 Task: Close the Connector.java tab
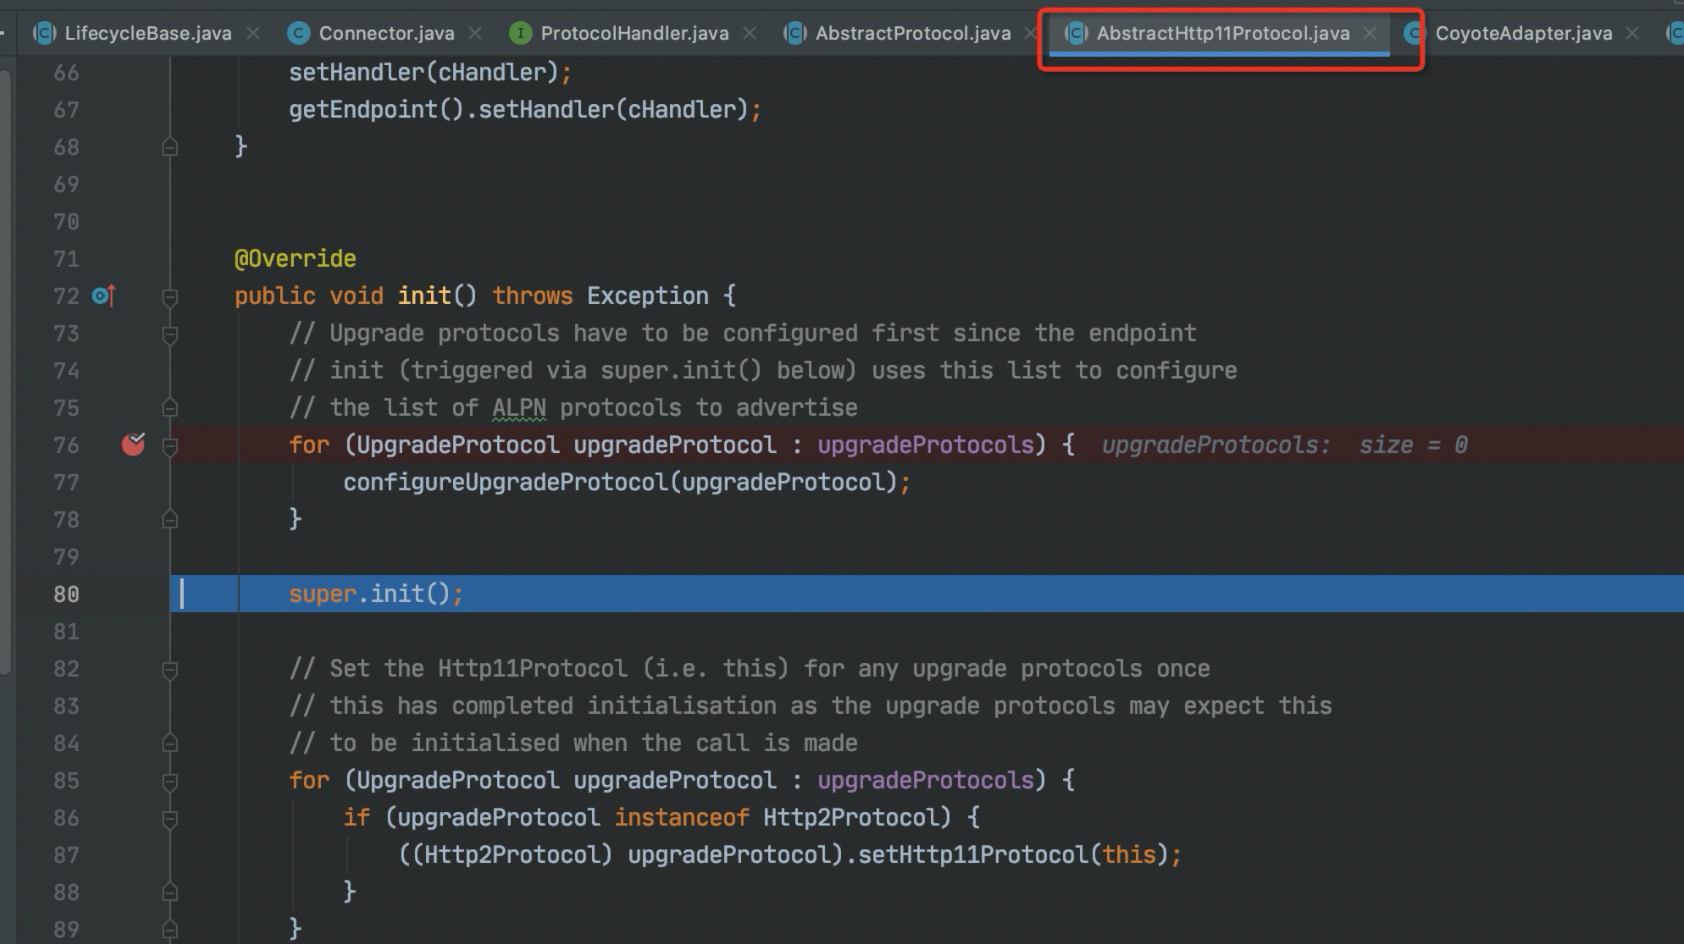pos(475,33)
